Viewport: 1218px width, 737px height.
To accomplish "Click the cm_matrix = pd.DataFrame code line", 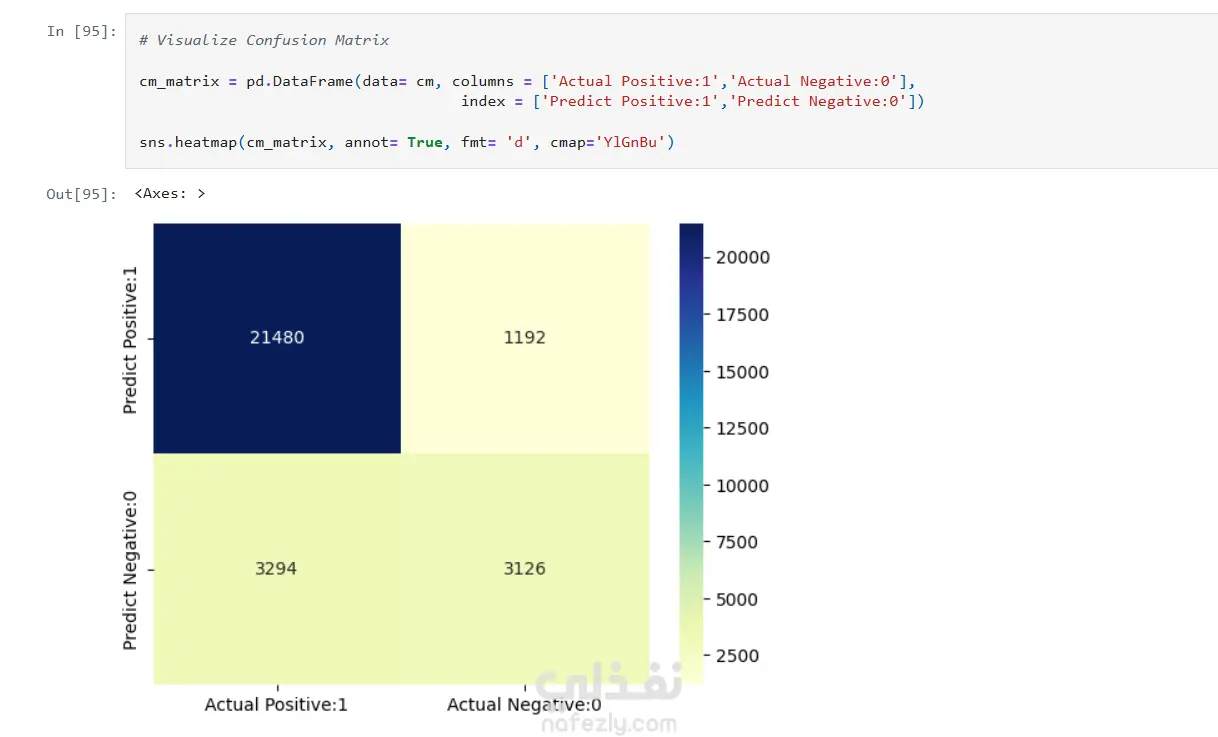I will 527,81.
